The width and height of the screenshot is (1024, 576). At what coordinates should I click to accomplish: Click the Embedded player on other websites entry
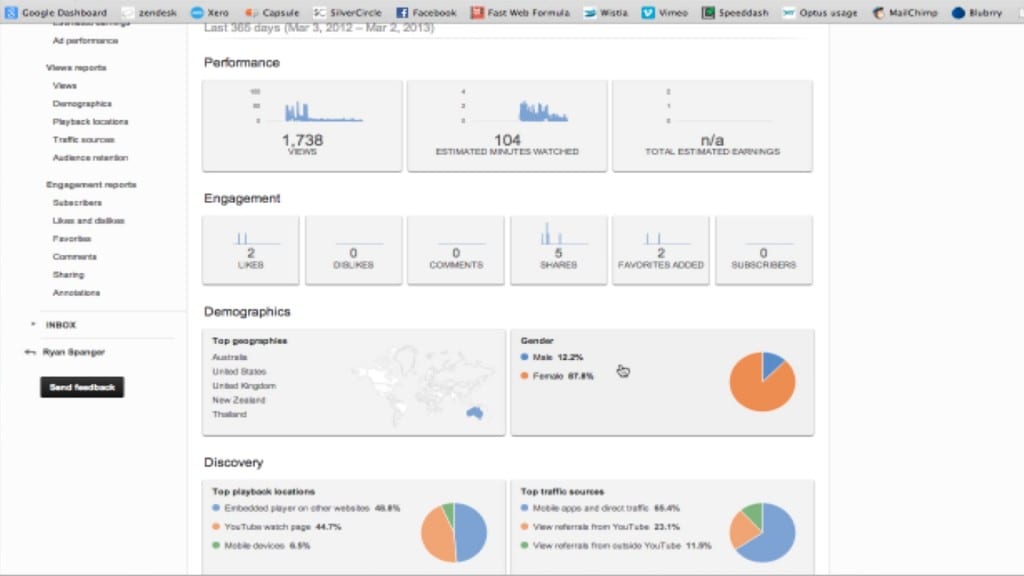click(x=306, y=508)
